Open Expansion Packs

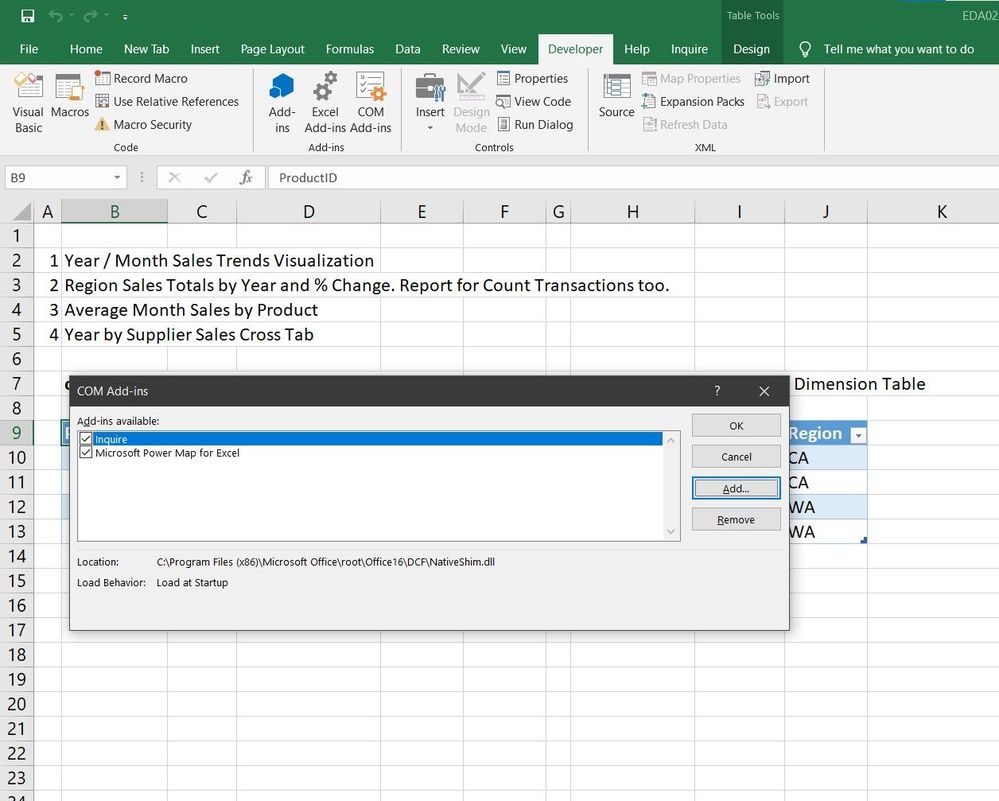693,101
